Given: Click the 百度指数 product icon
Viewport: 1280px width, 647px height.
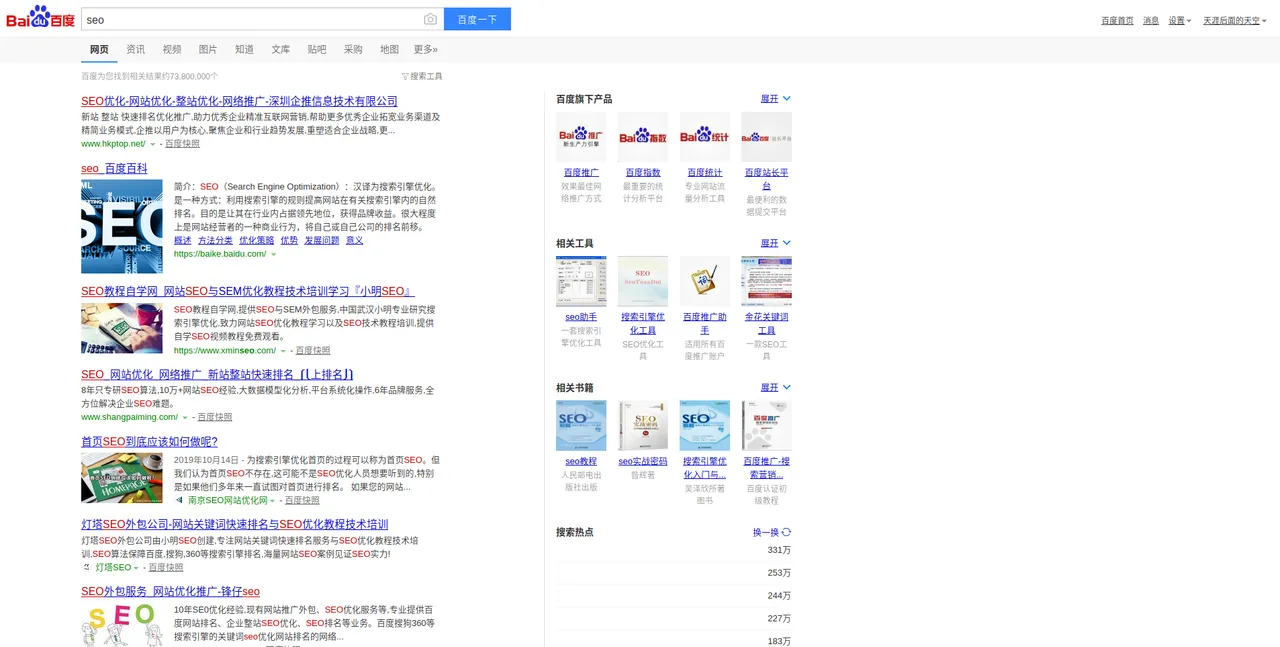Looking at the screenshot, I should coord(643,137).
